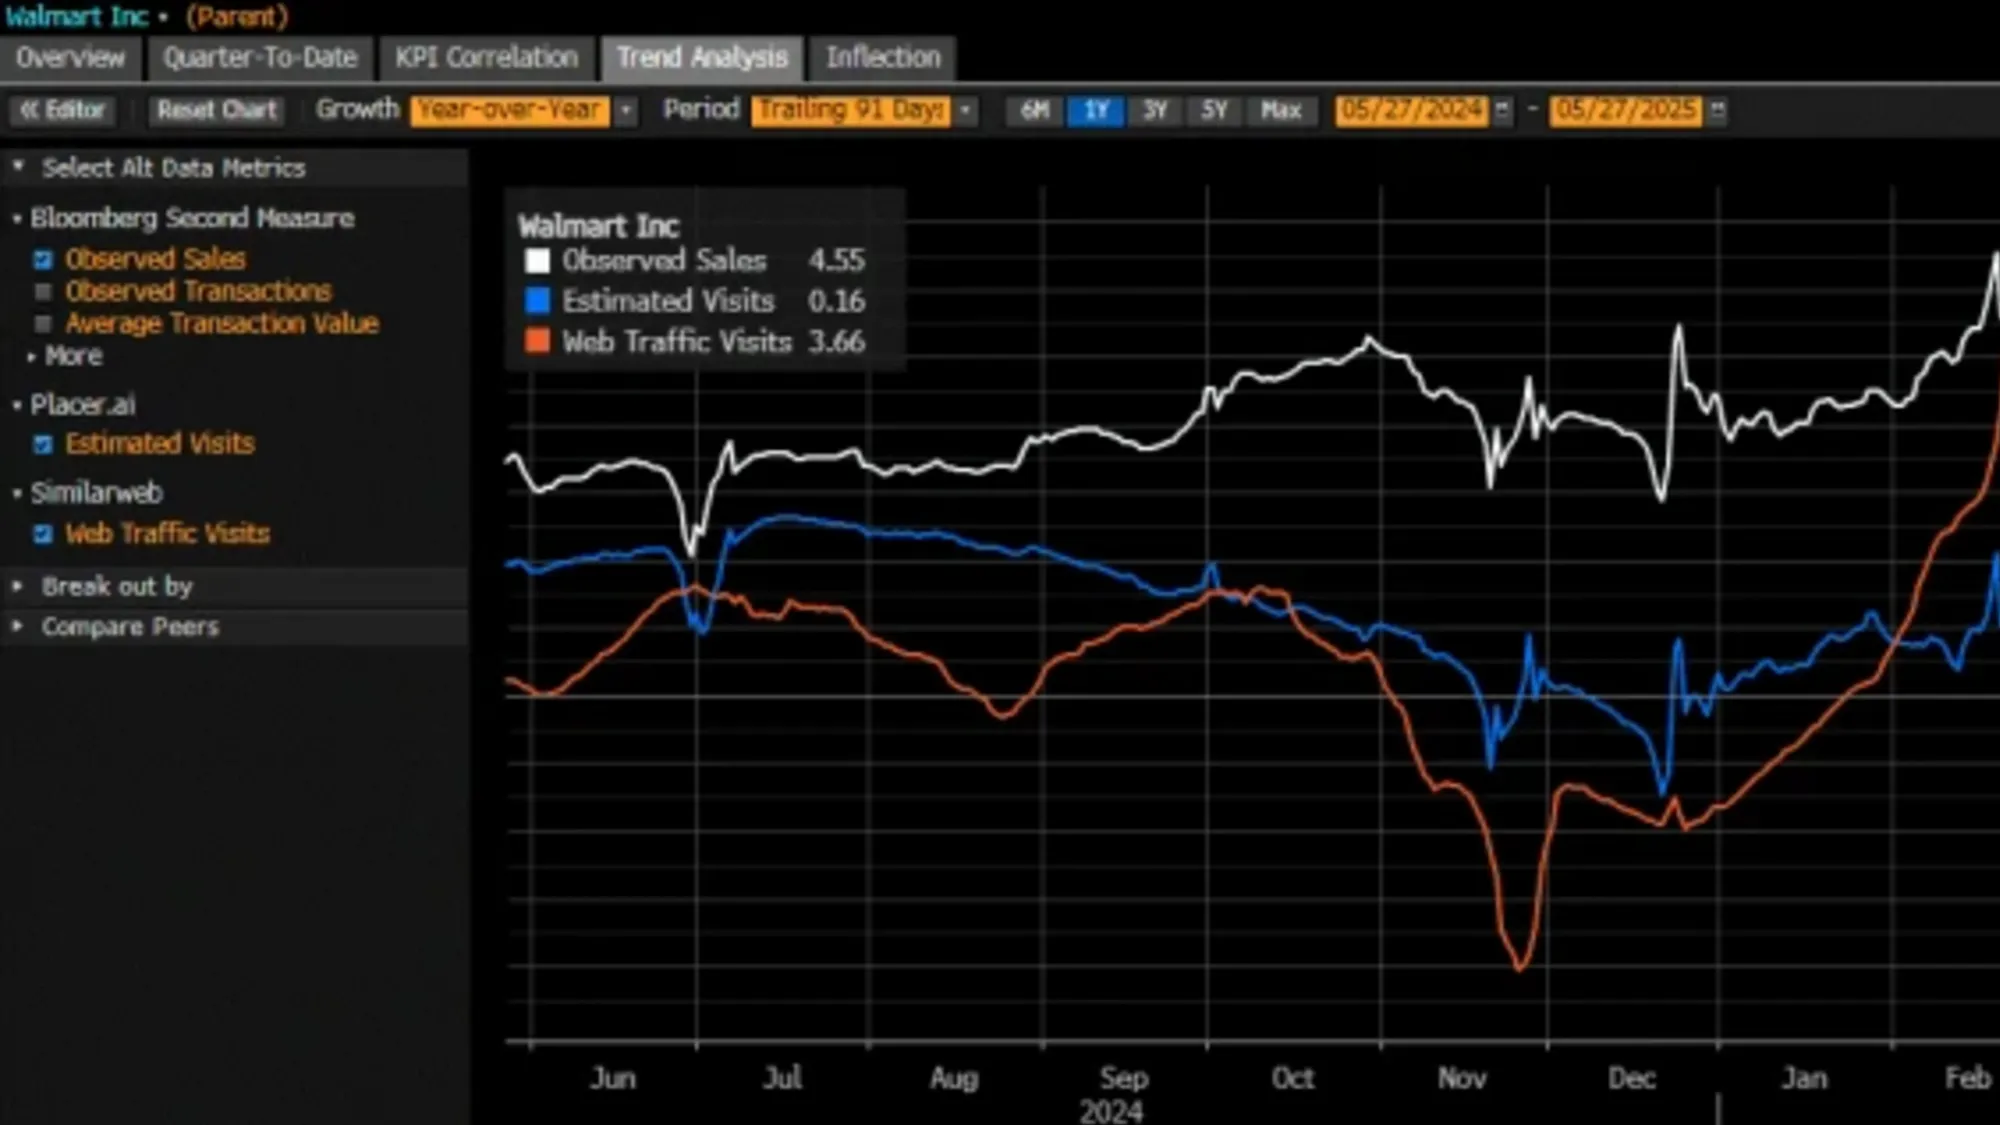Uncheck the Observed Sales checkbox
The image size is (2000, 1125).
(x=43, y=260)
